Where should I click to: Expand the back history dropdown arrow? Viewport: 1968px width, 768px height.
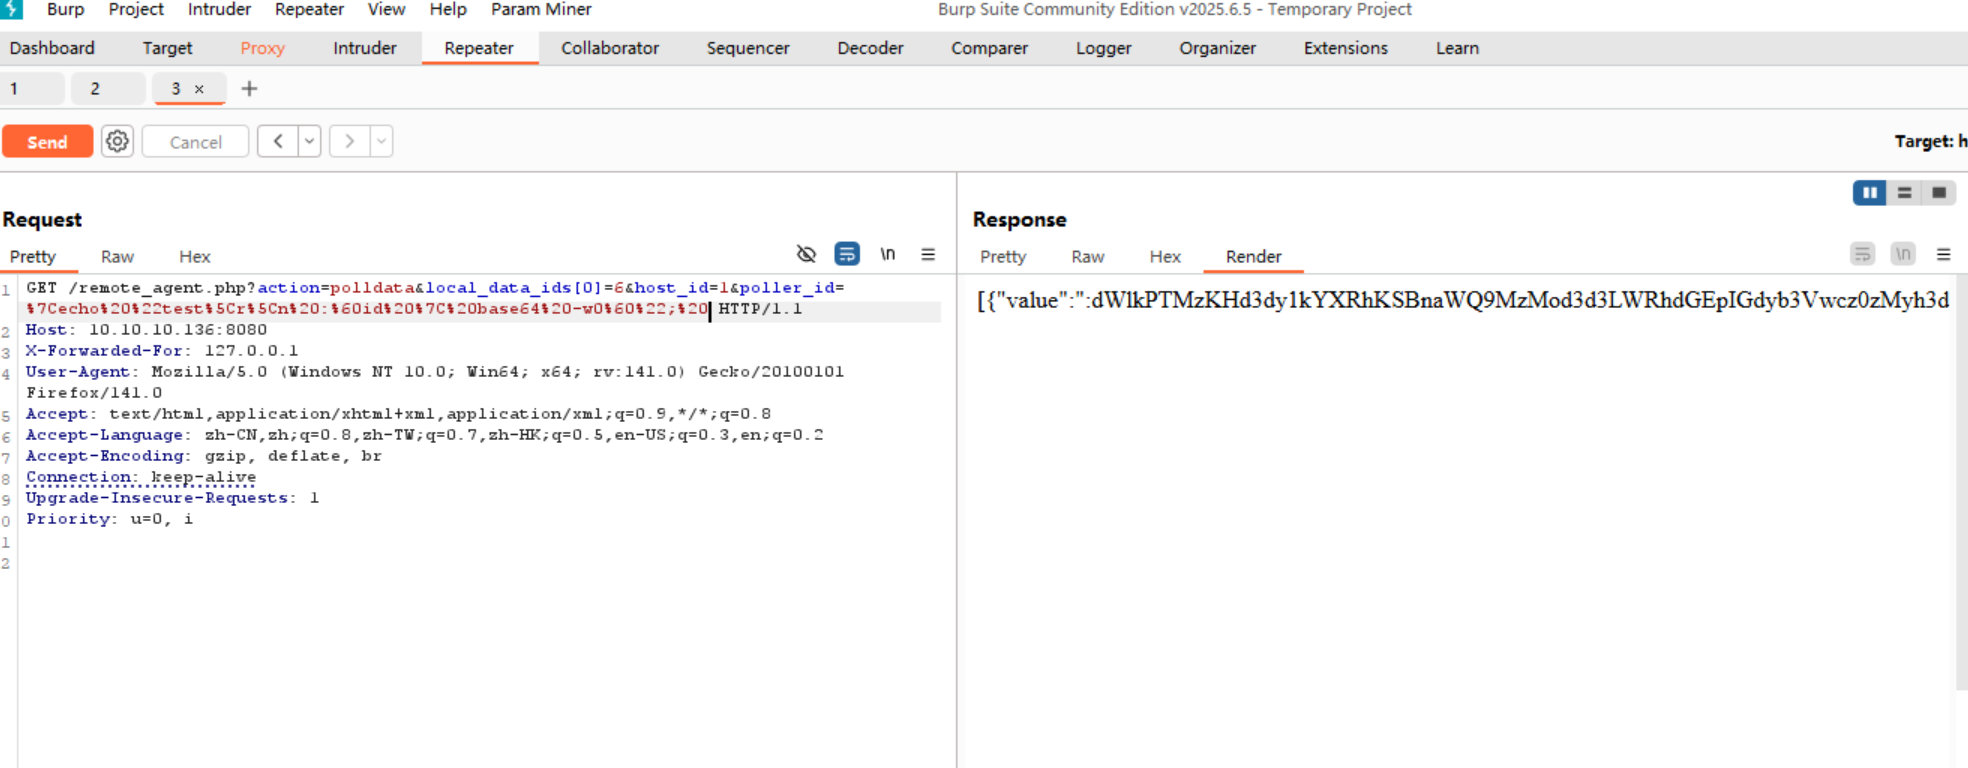[310, 141]
